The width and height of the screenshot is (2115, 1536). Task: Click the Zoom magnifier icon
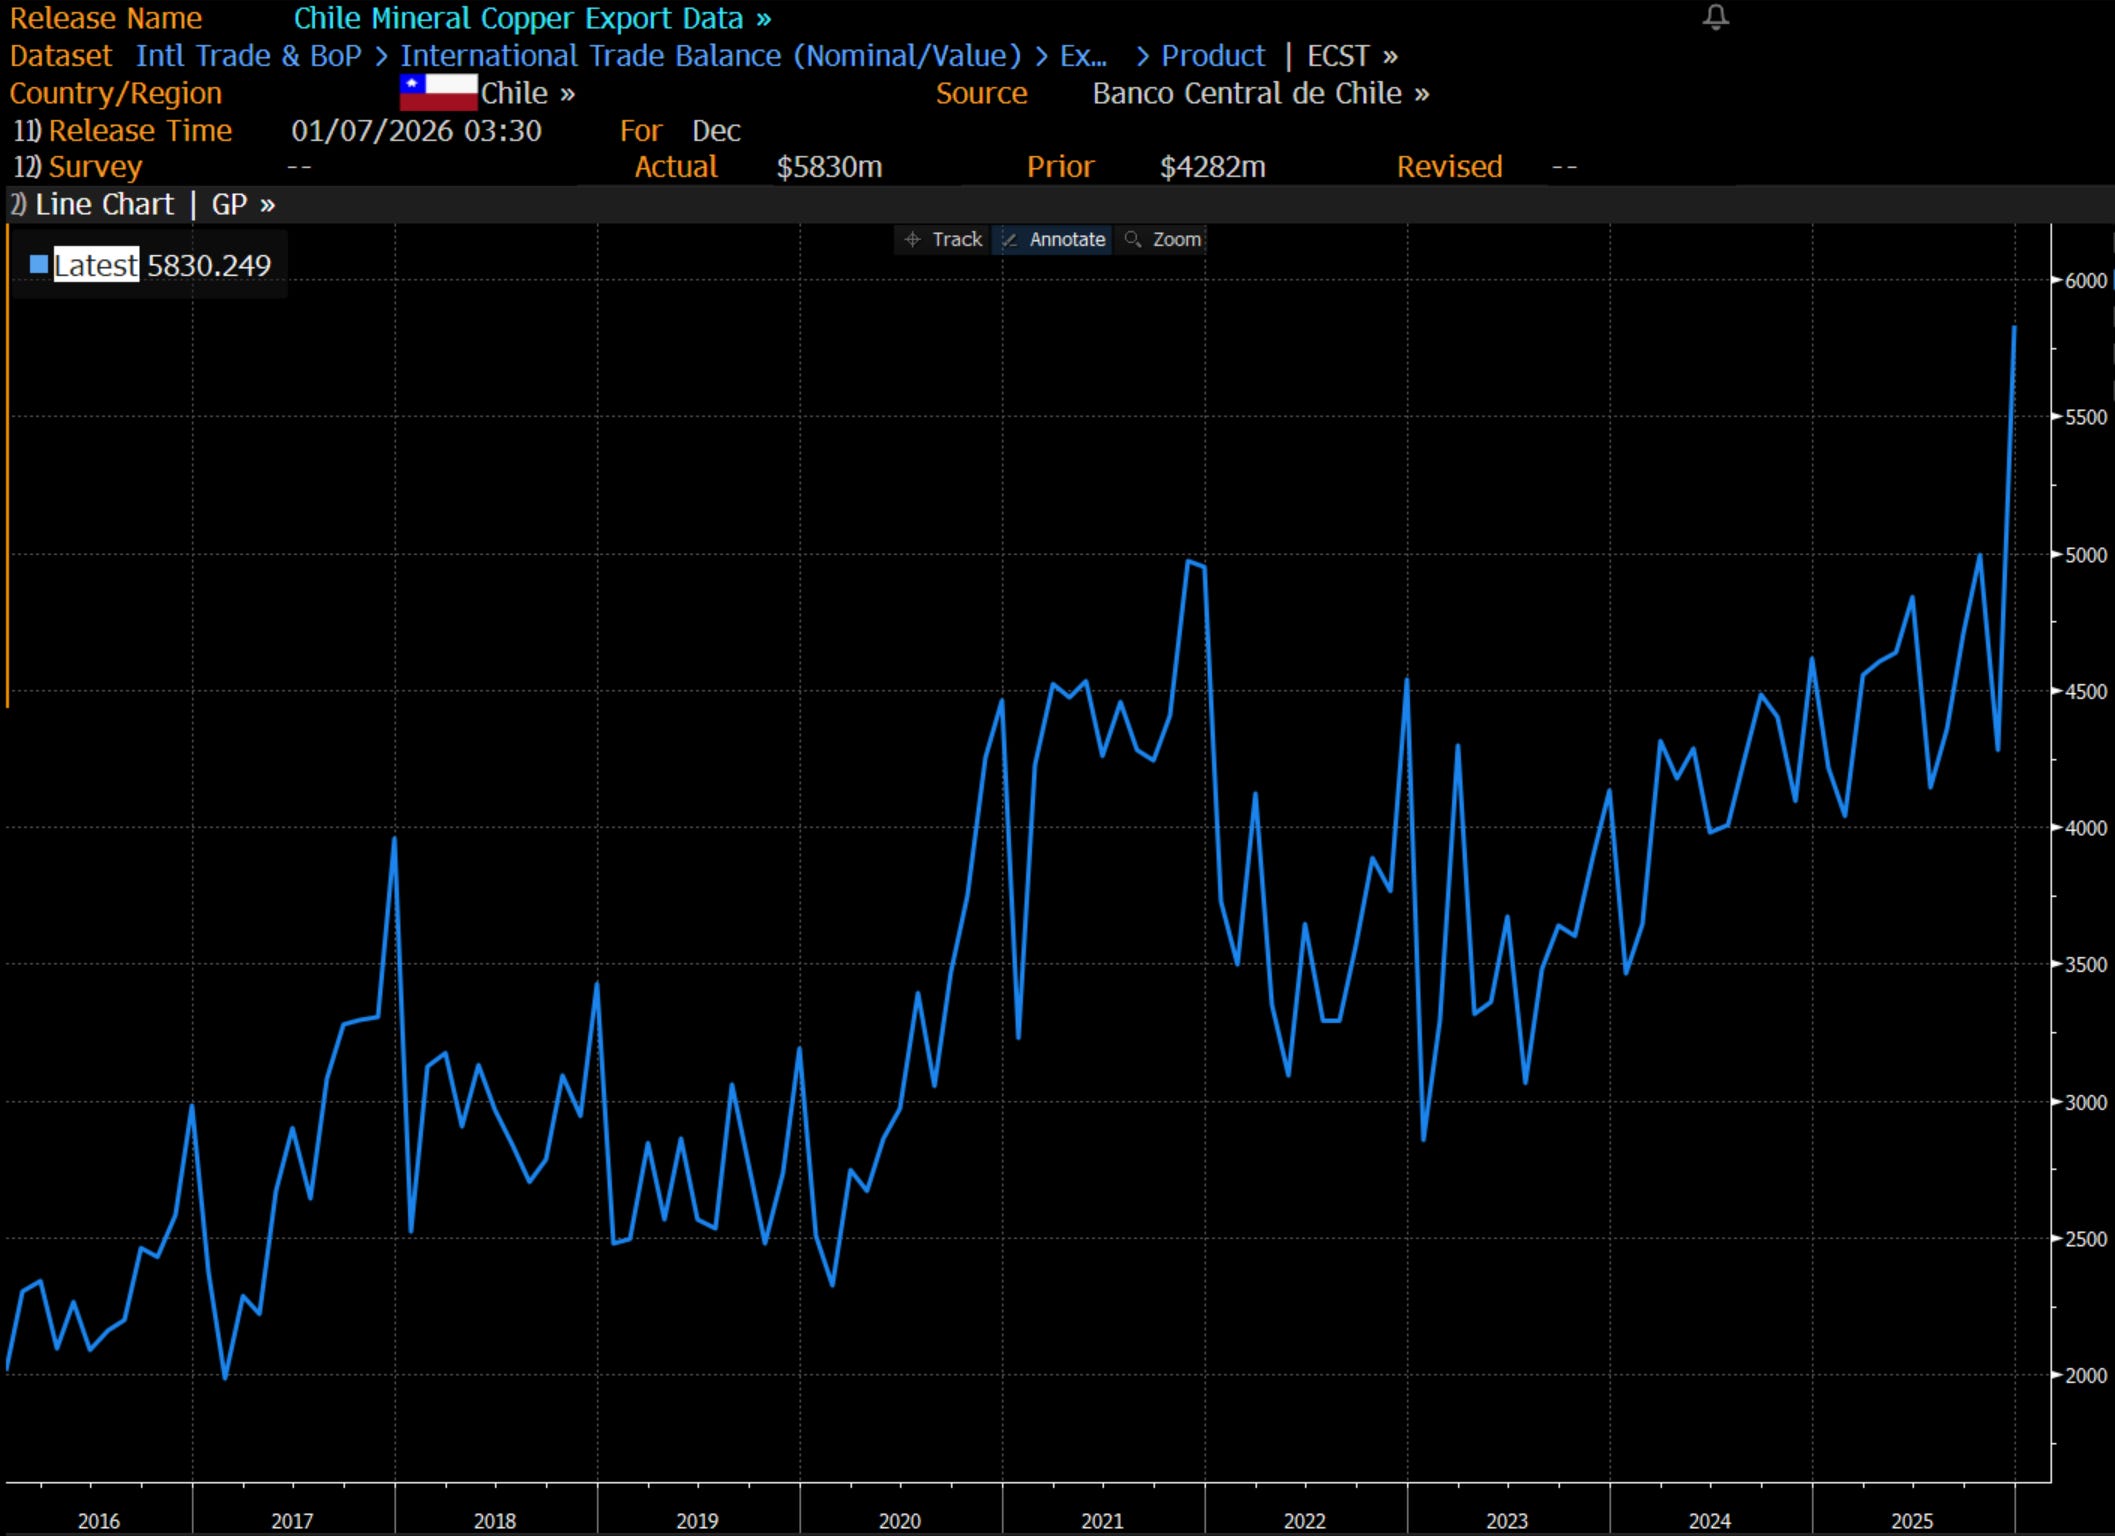click(x=1132, y=240)
